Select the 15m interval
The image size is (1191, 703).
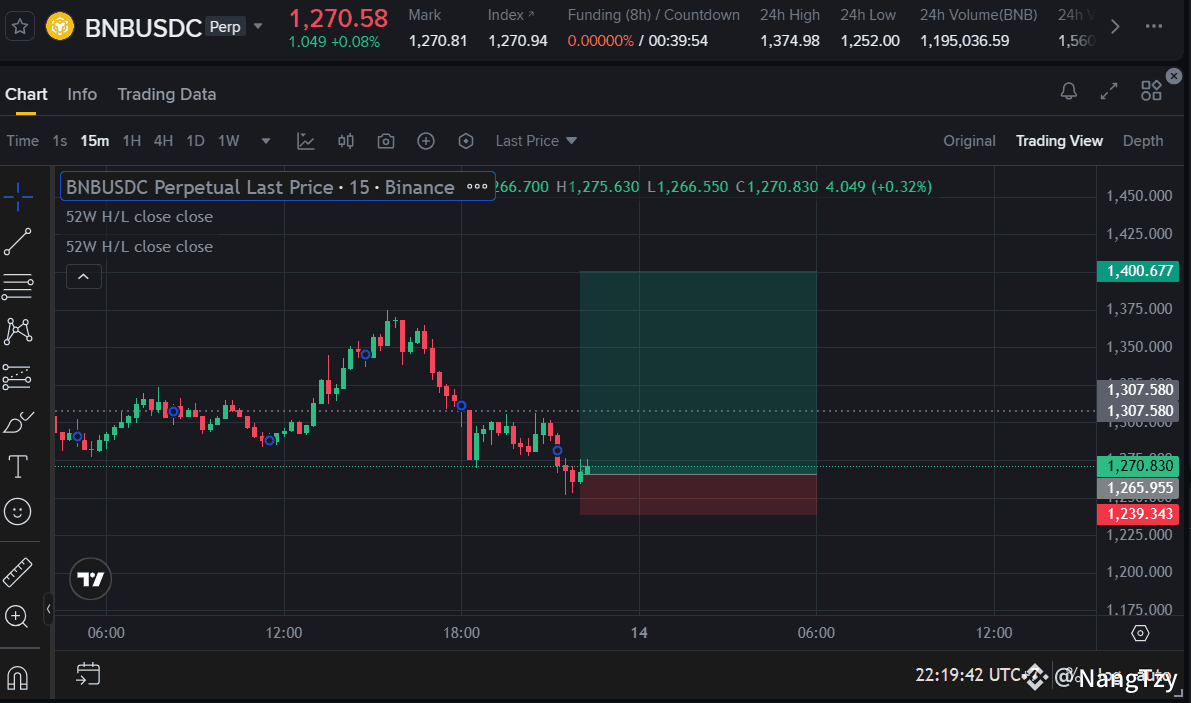tap(95, 141)
